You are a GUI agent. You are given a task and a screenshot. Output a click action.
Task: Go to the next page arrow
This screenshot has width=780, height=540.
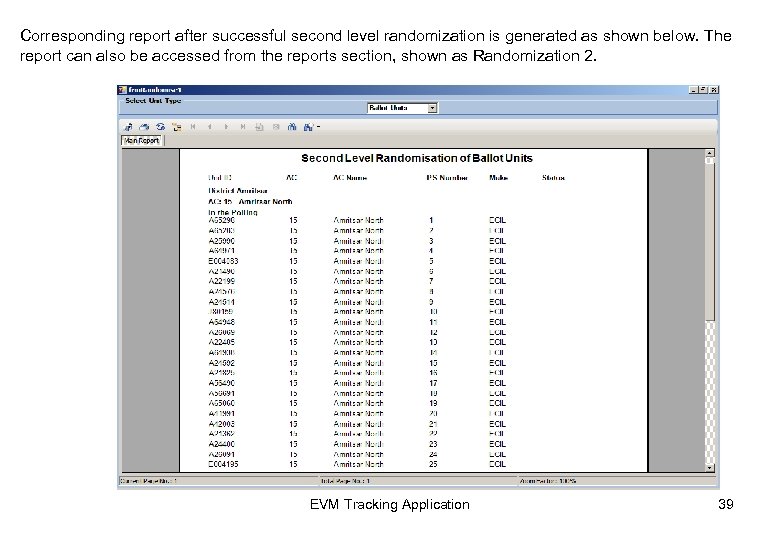pos(226,127)
